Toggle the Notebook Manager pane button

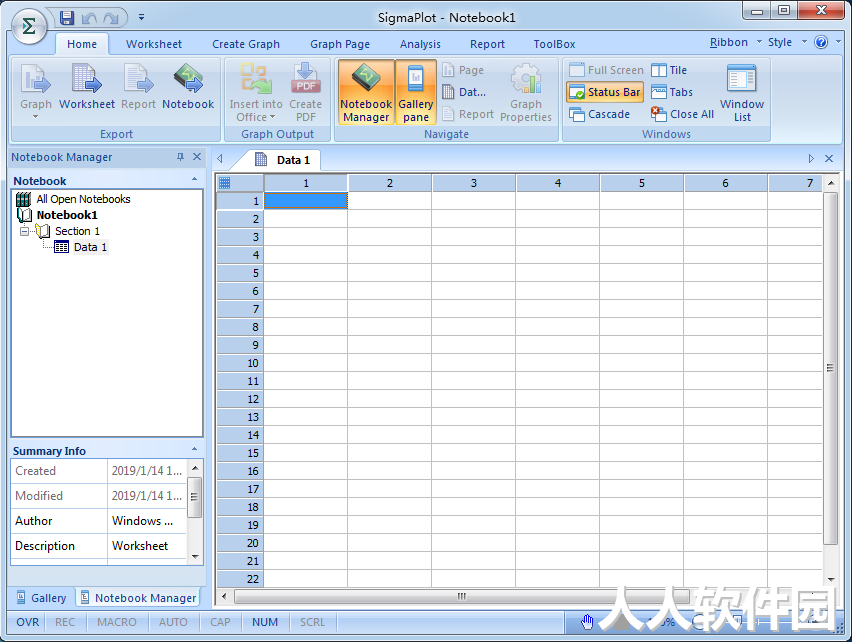pyautogui.click(x=366, y=92)
